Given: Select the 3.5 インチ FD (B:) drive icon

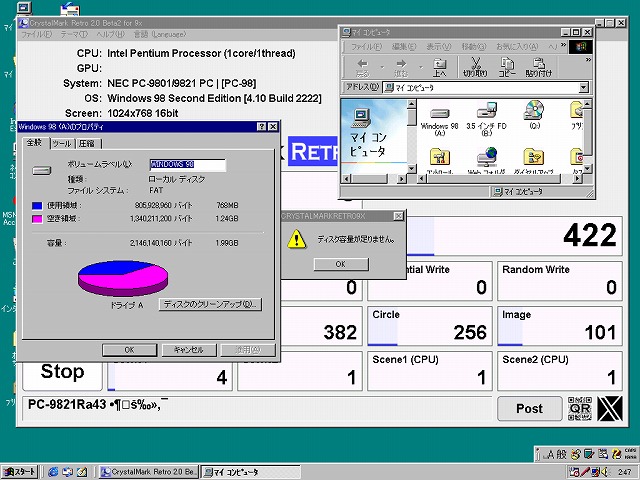Looking at the screenshot, I should (487, 111).
